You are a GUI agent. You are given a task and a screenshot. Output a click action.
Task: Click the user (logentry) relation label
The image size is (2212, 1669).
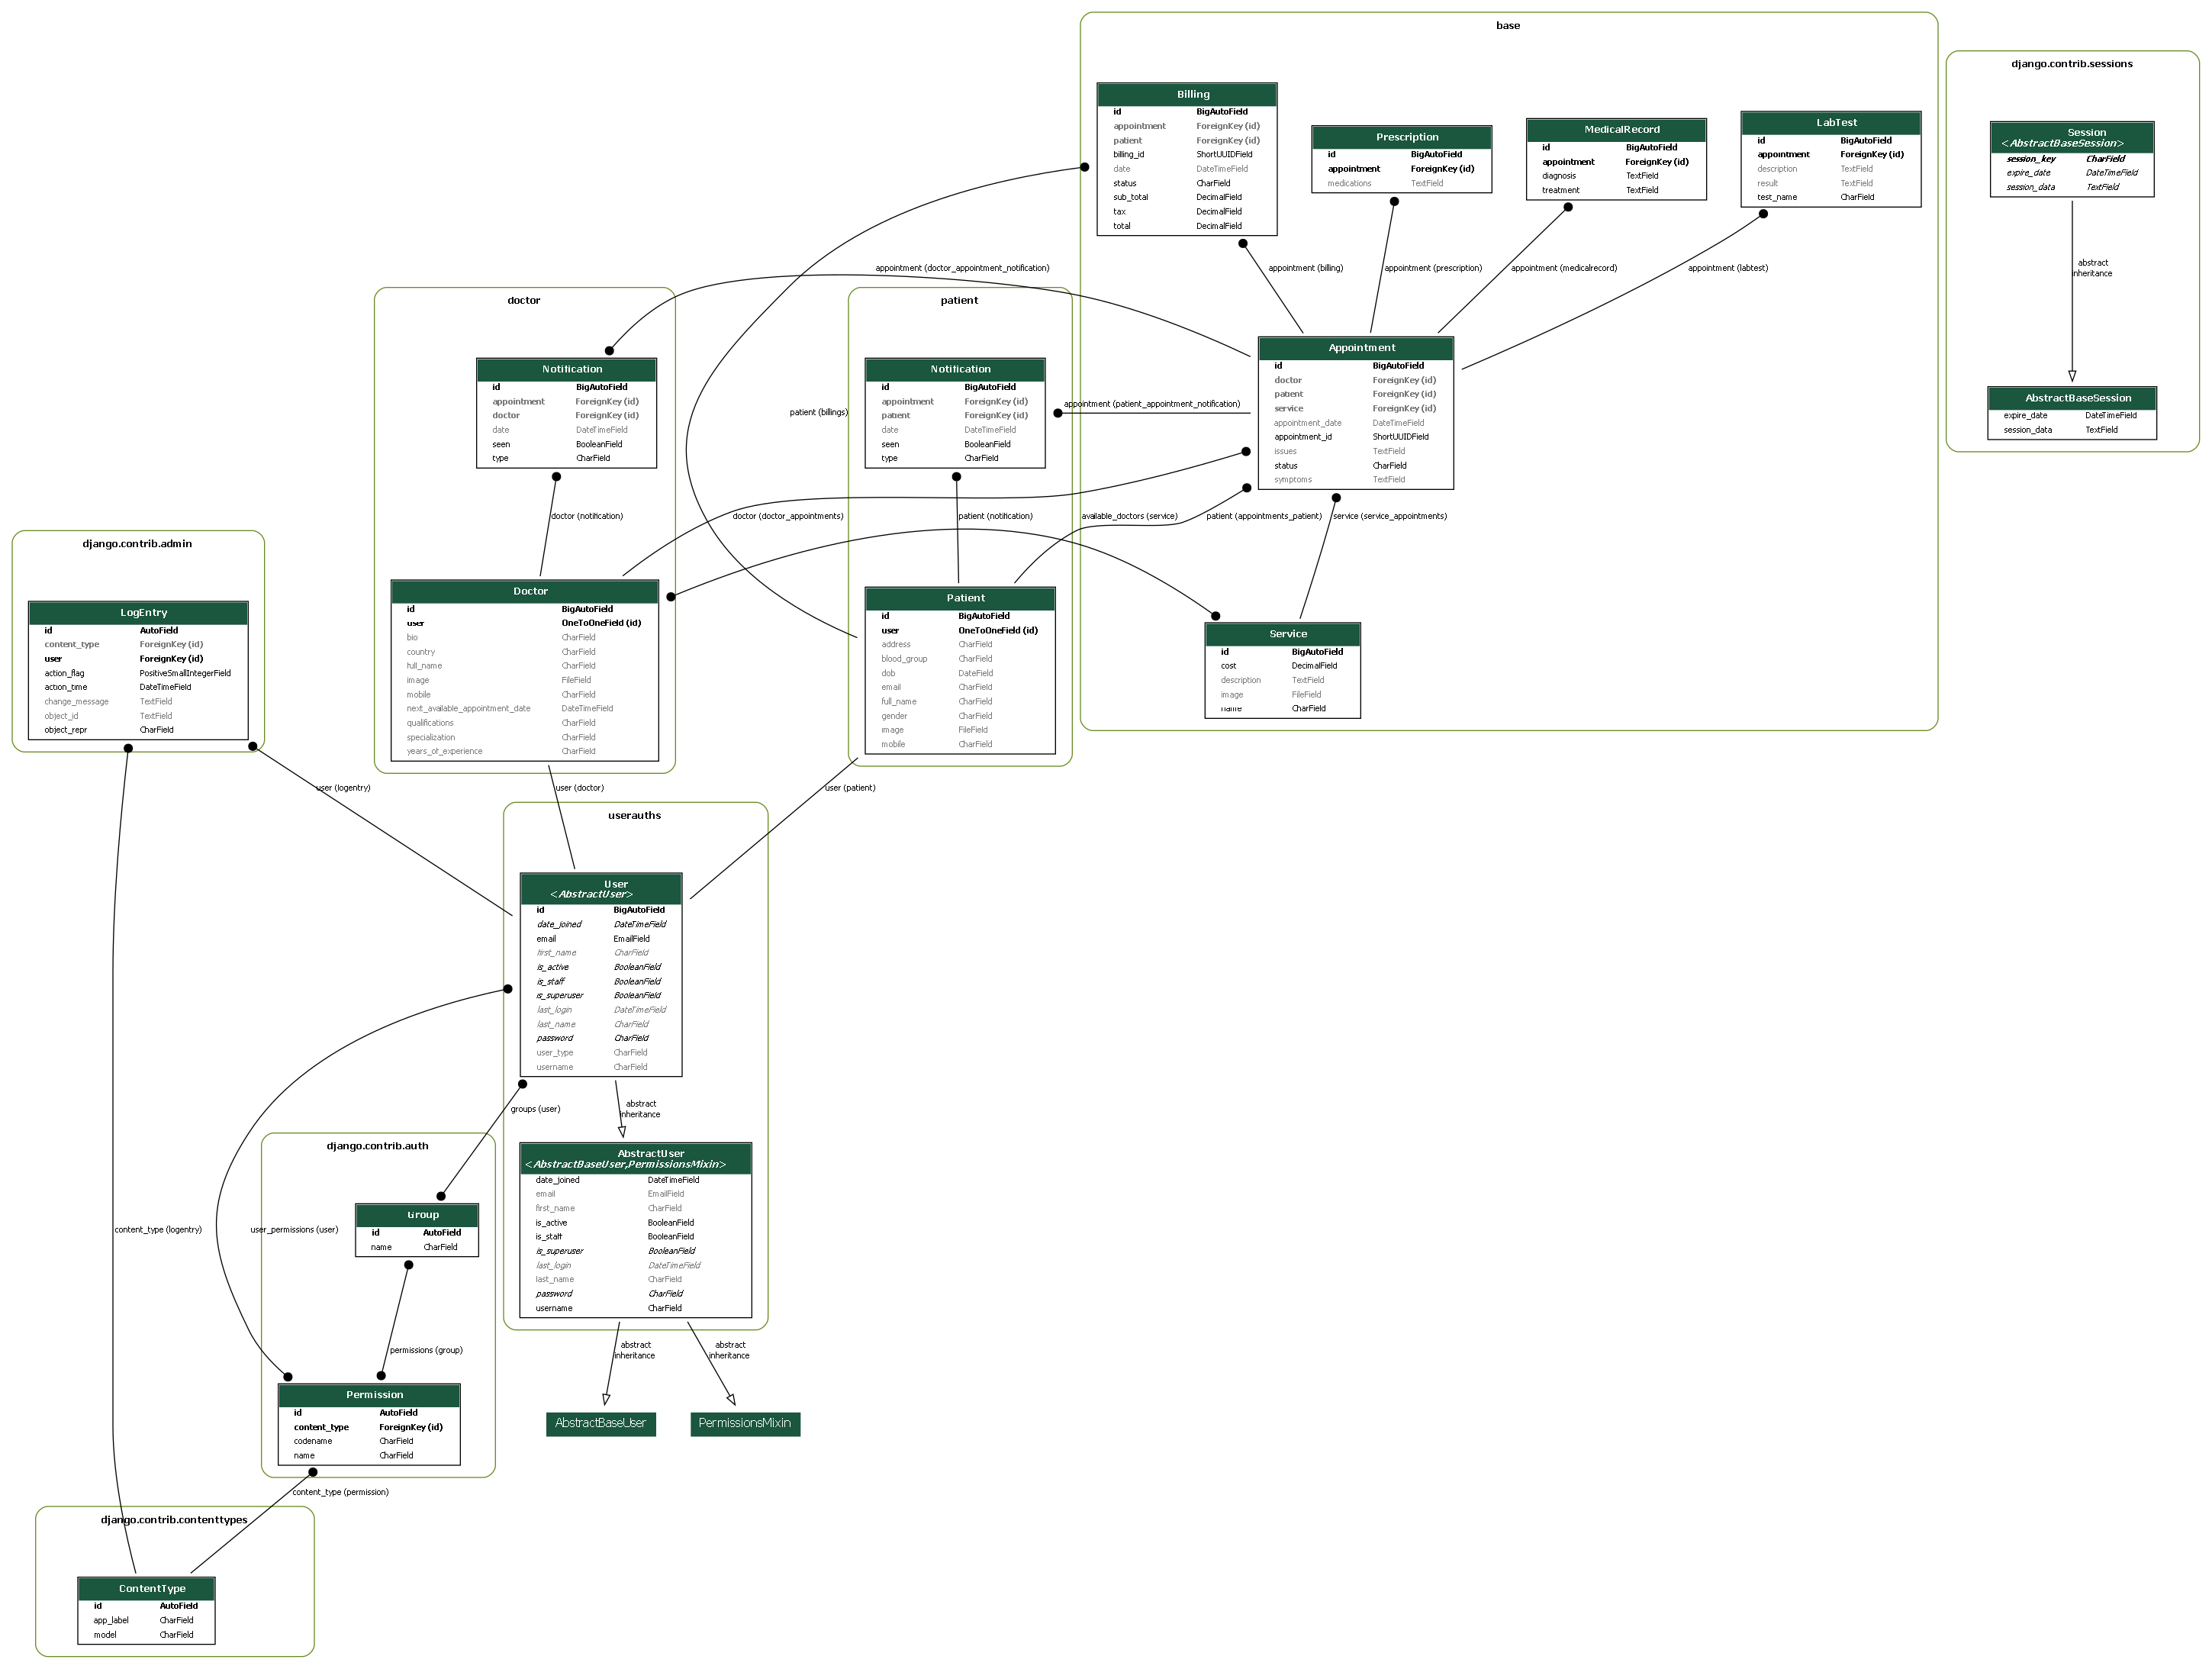click(x=343, y=788)
